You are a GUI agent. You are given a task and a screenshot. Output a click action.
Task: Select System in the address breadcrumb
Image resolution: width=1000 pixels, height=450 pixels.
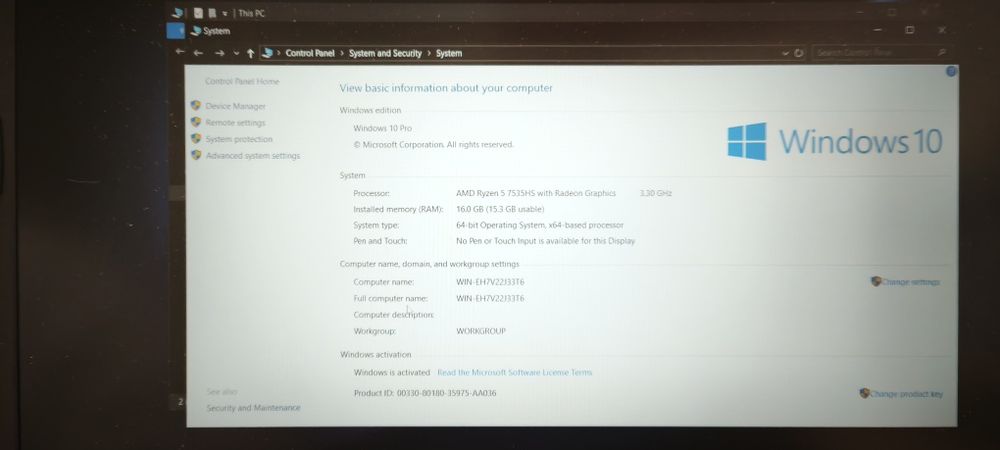pyautogui.click(x=449, y=54)
